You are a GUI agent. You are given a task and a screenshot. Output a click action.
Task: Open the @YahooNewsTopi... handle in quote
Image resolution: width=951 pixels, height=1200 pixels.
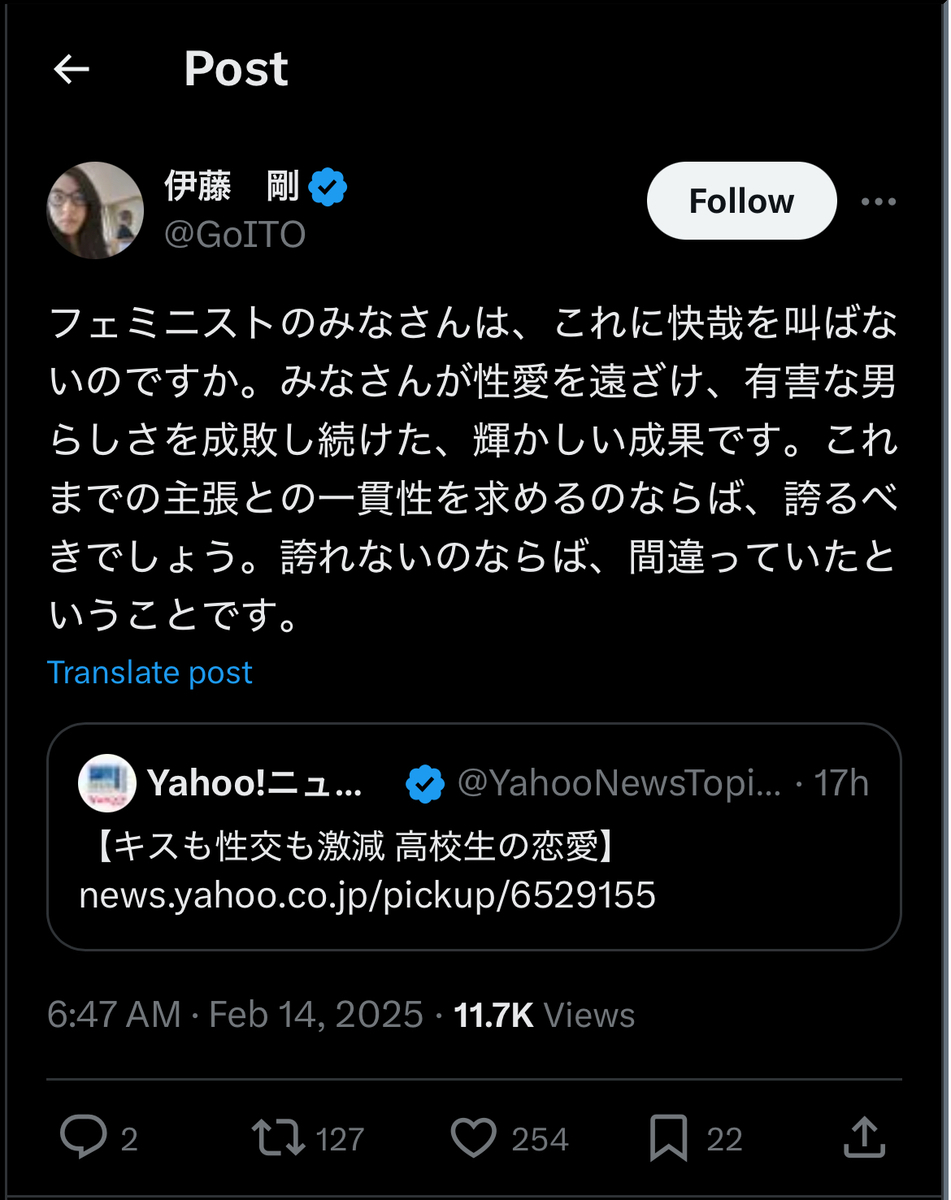pos(619,785)
